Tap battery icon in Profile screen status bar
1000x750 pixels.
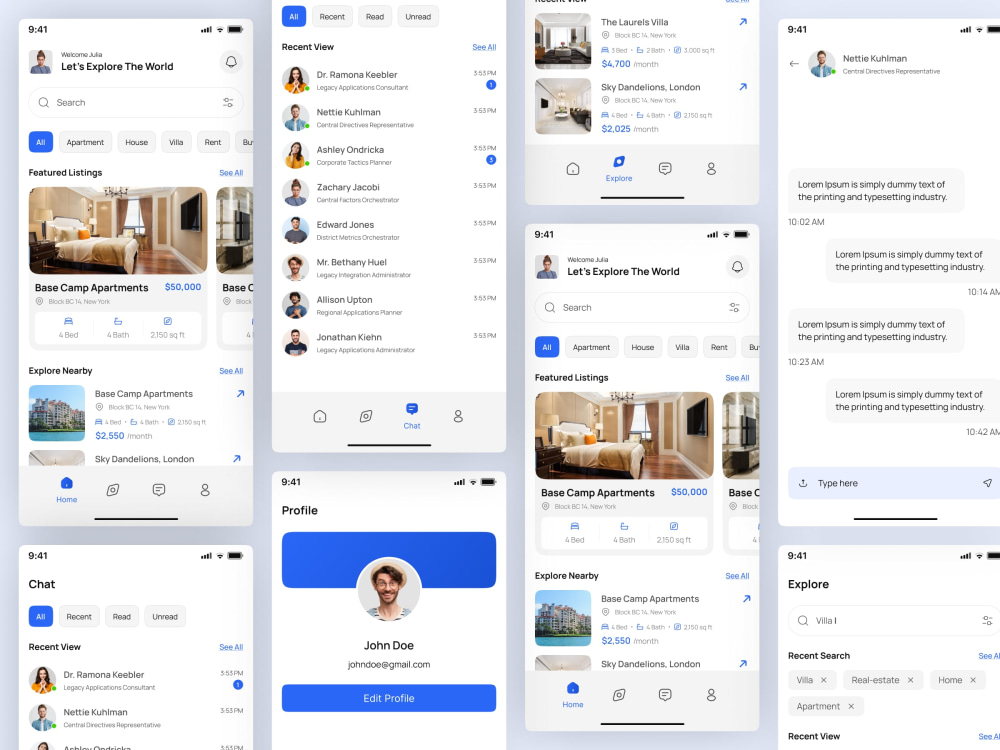coord(489,482)
